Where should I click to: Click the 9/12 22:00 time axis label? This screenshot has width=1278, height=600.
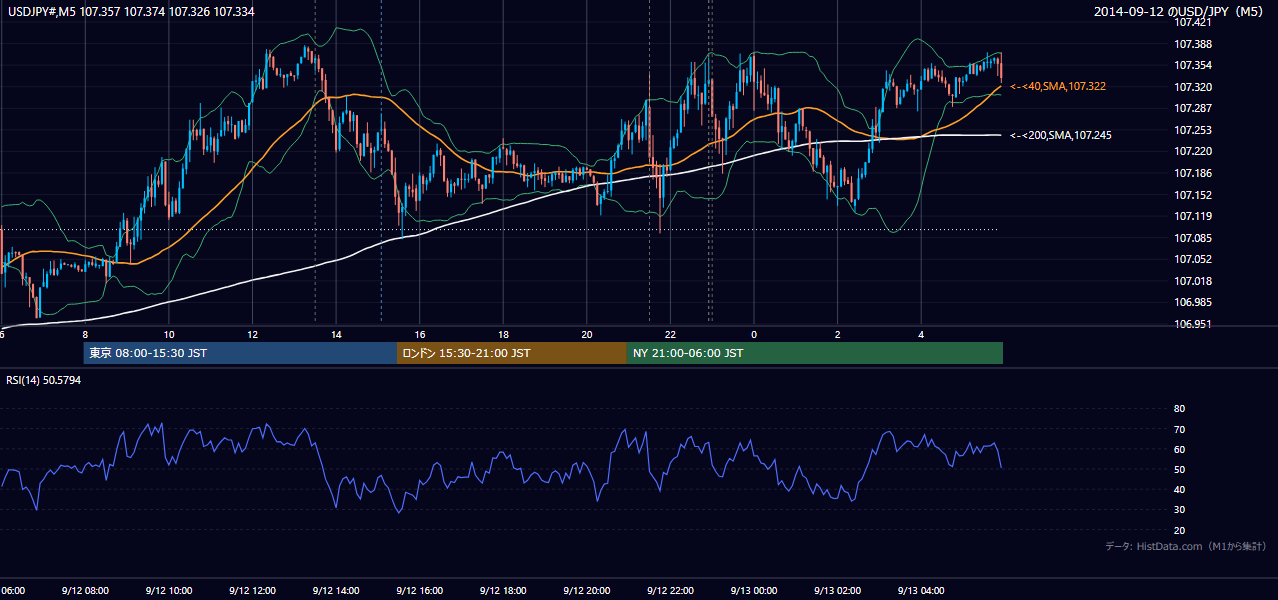pos(670,591)
